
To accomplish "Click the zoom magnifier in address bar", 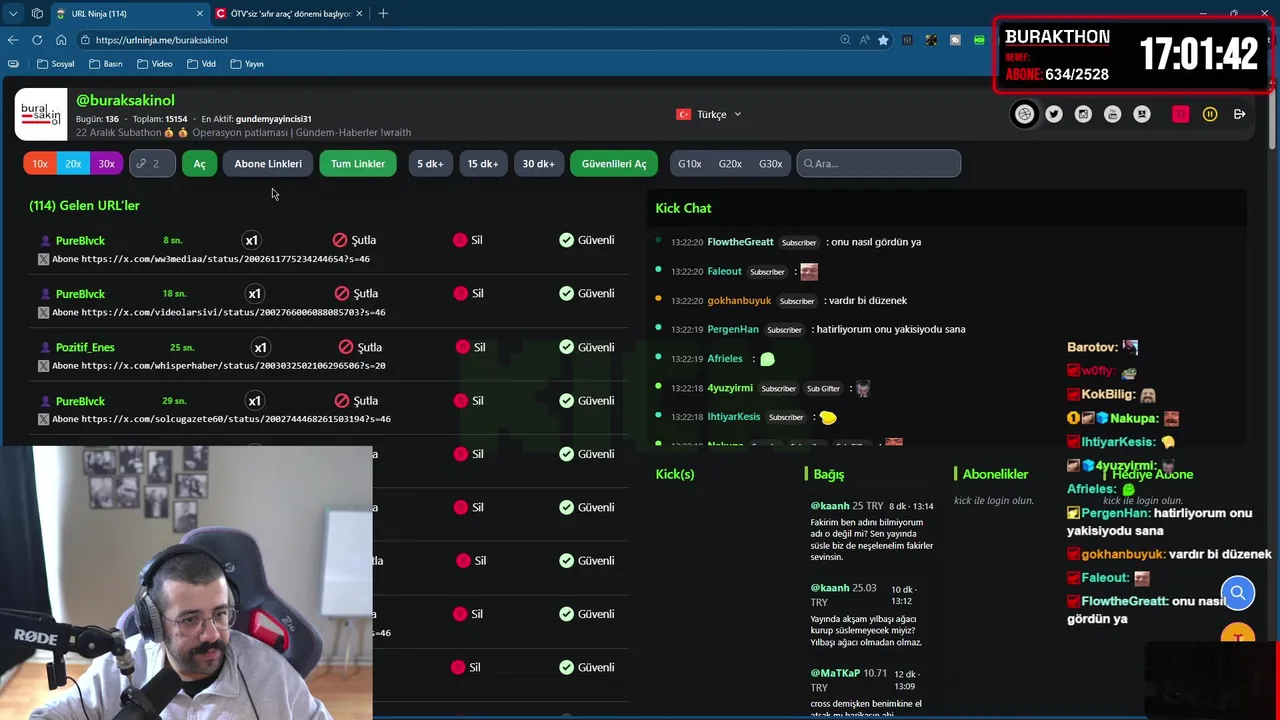I will coord(845,40).
